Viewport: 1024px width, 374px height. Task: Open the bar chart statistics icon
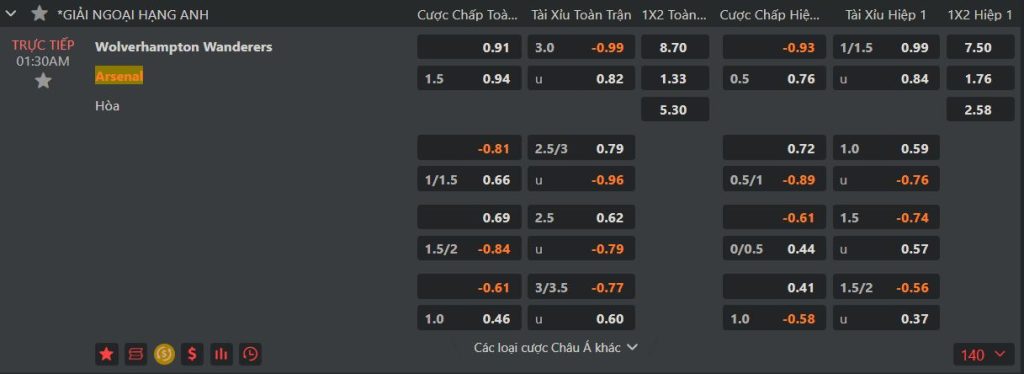[221, 354]
